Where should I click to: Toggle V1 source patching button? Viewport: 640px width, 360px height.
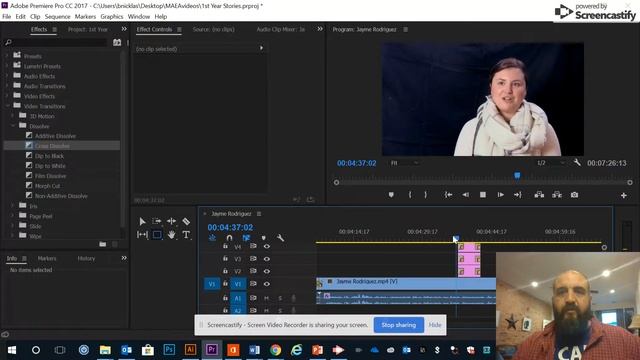tap(211, 284)
